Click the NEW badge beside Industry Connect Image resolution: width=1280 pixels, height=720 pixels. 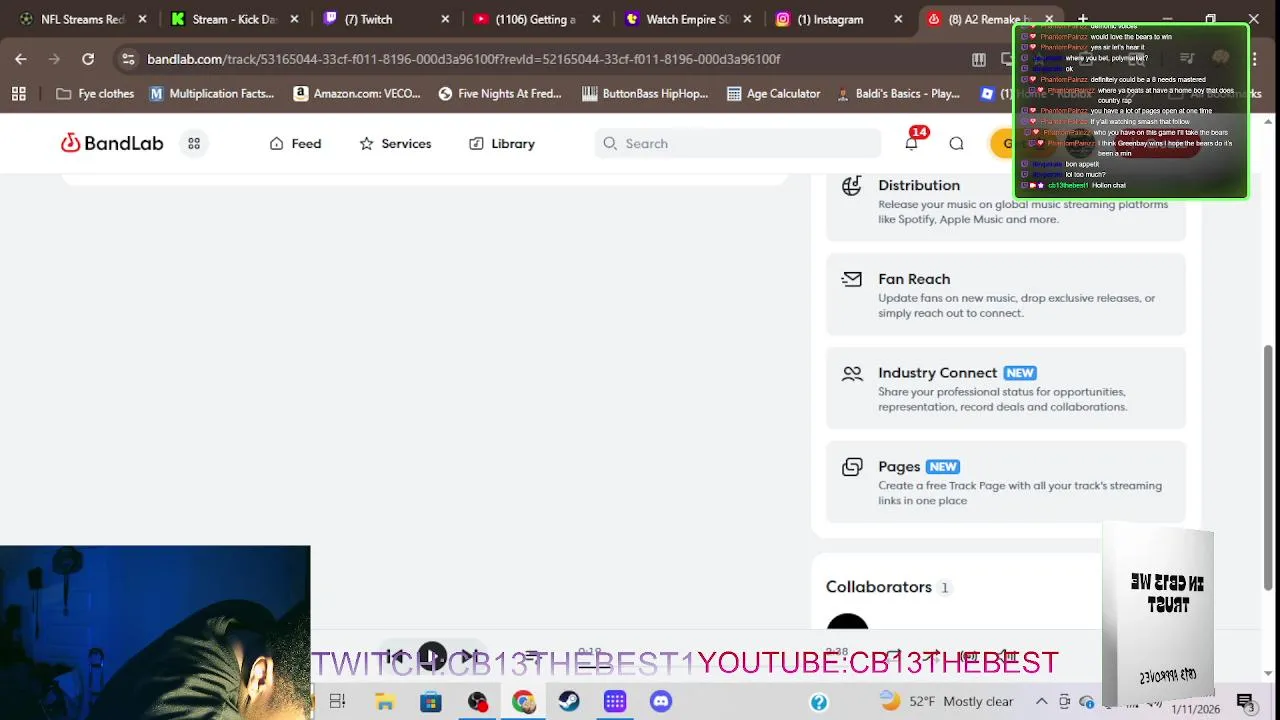(x=1020, y=373)
